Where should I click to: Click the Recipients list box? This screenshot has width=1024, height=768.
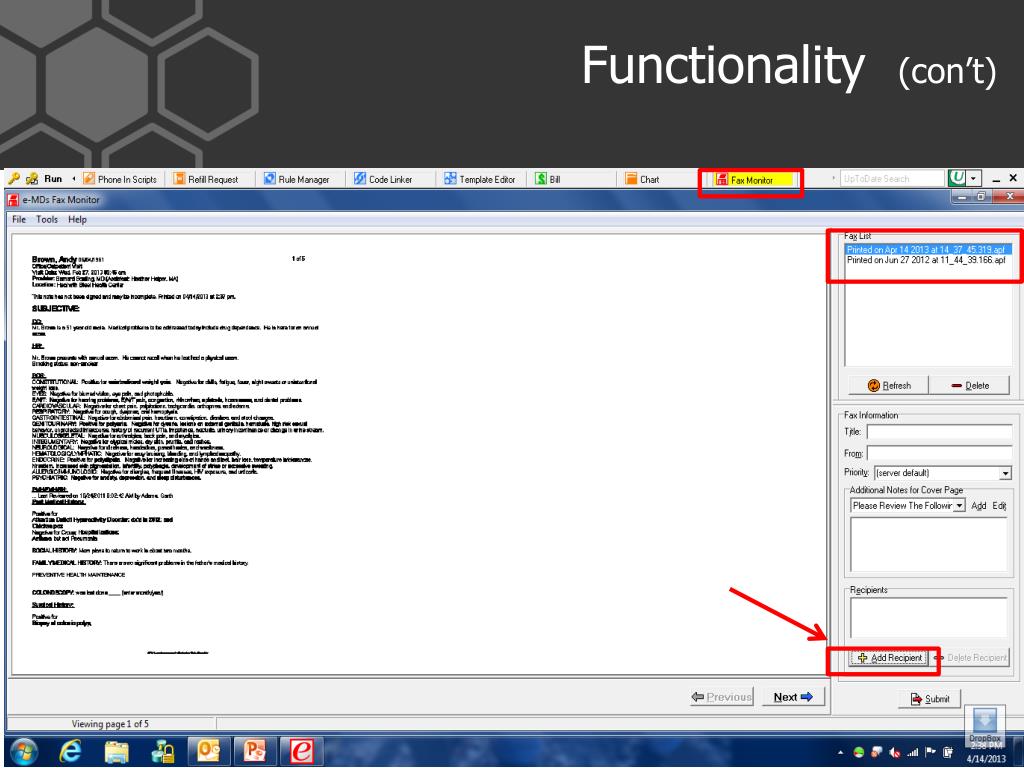pyautogui.click(x=928, y=618)
